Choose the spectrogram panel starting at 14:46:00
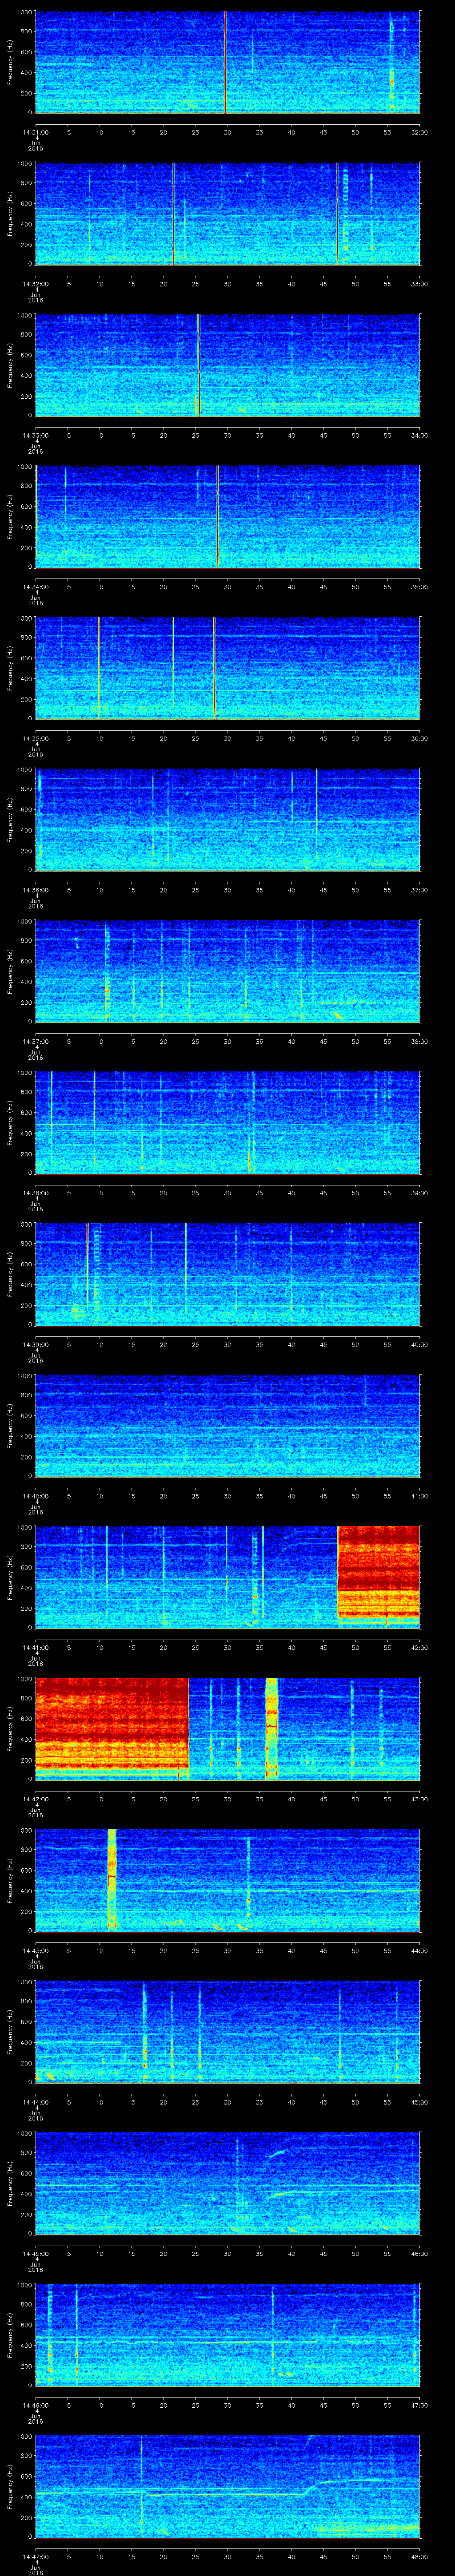 228,2335
